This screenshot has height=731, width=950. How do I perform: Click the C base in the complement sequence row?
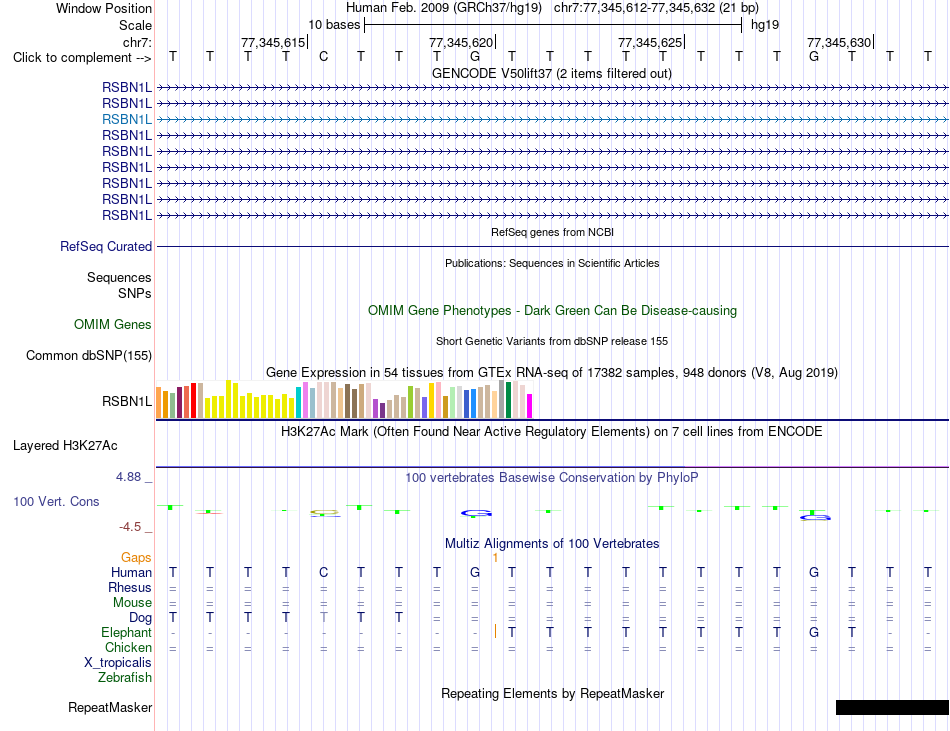(324, 56)
